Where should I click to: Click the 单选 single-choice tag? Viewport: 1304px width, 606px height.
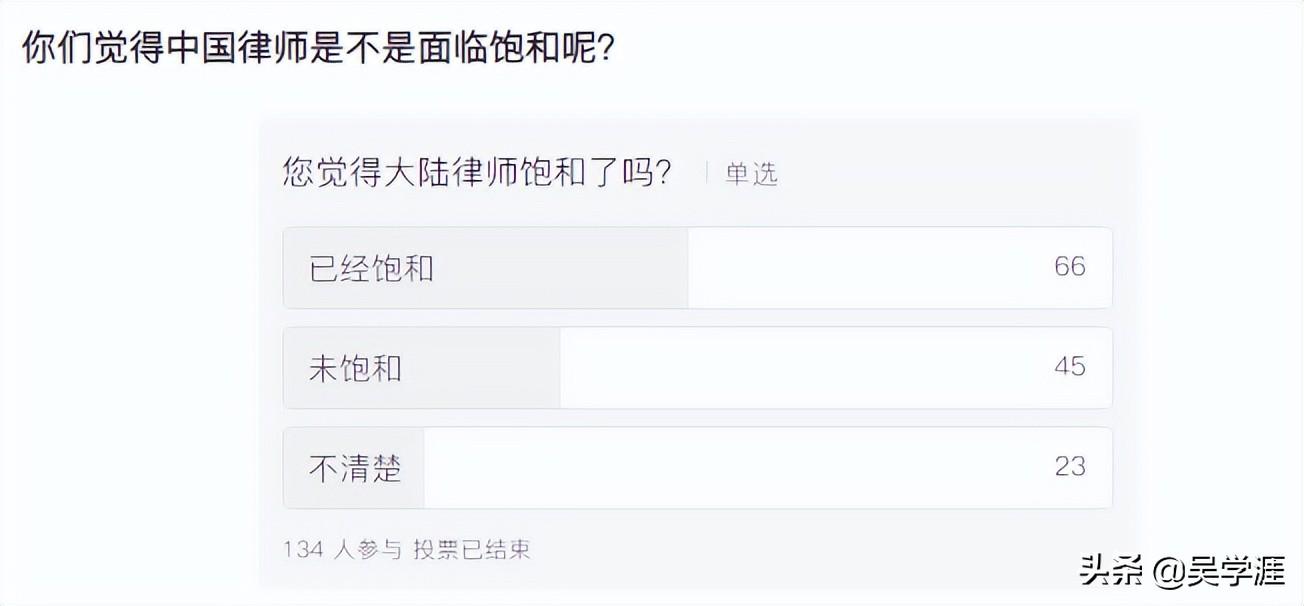pos(751,174)
